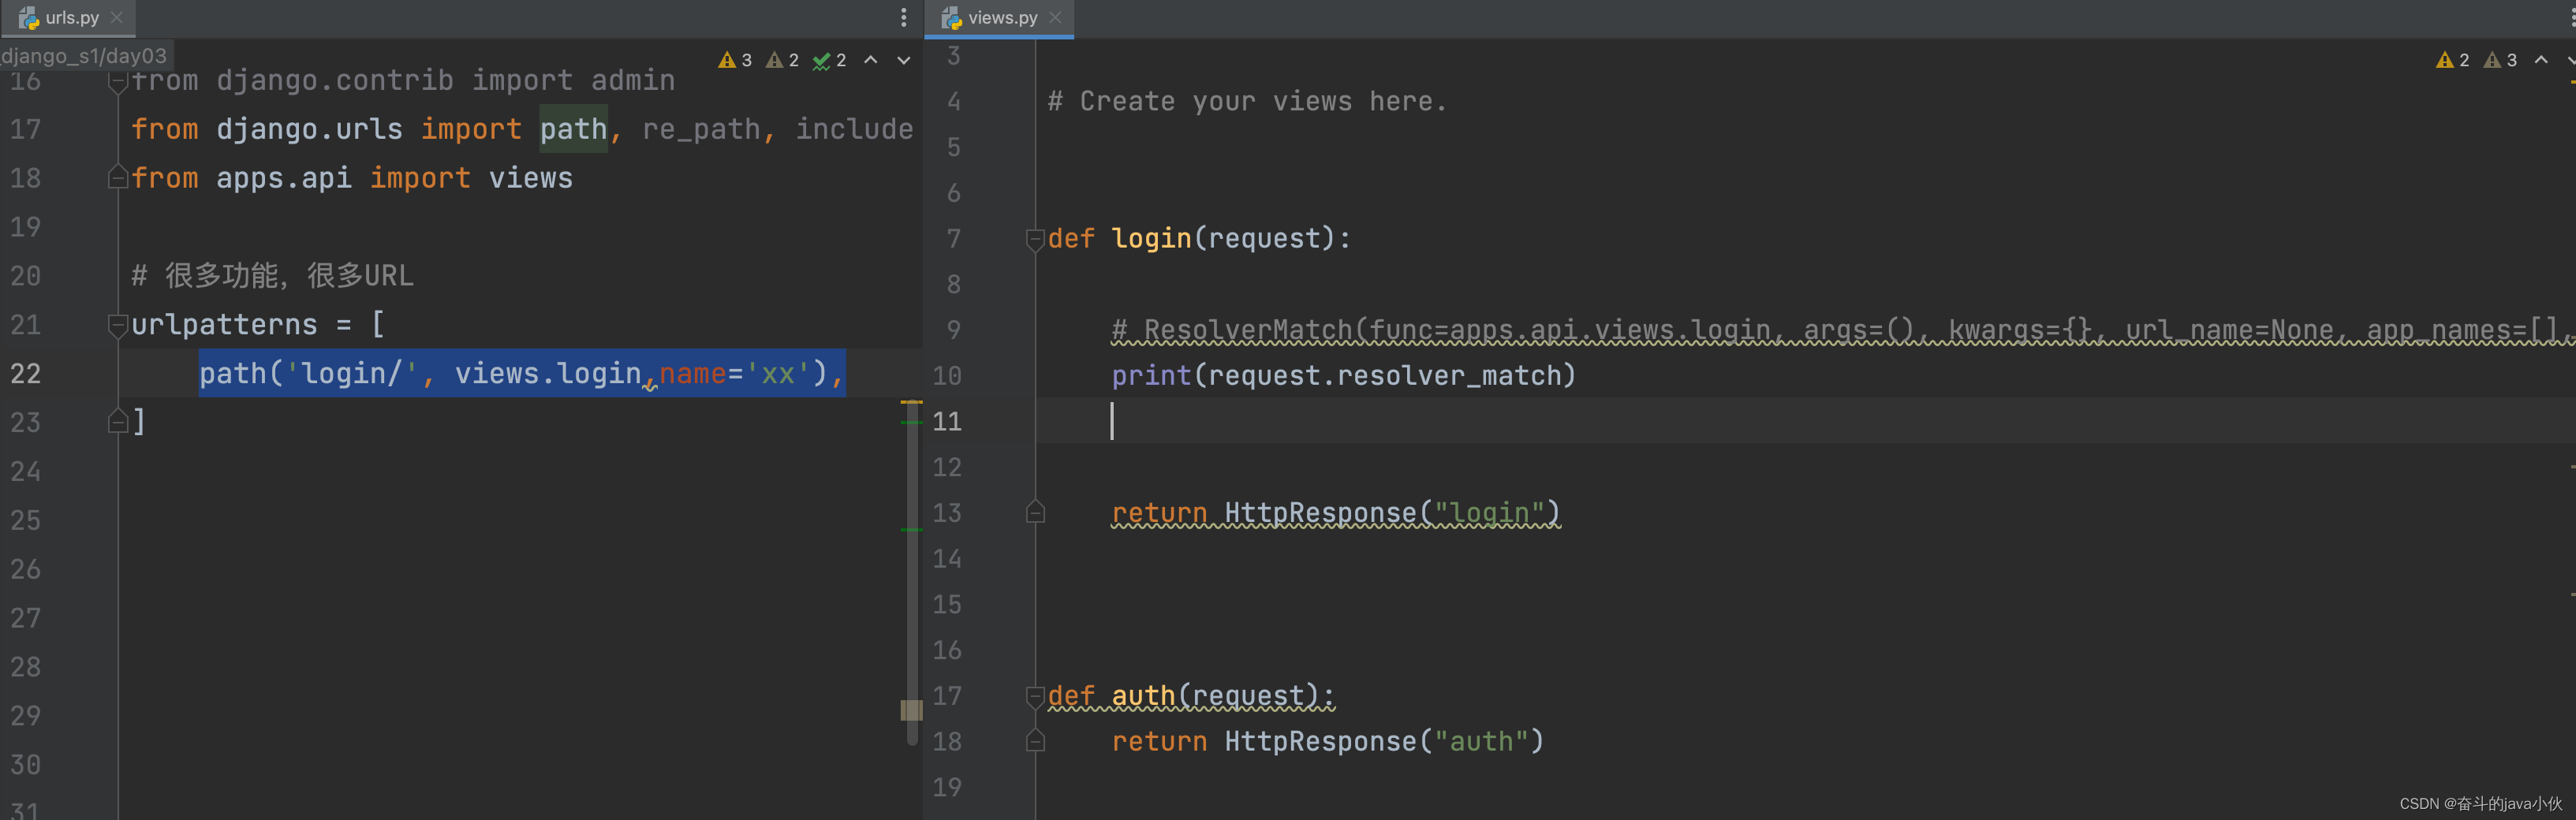Screen dimensions: 2576x820
Task: Click the urlpatterns variable name
Action: [224, 325]
